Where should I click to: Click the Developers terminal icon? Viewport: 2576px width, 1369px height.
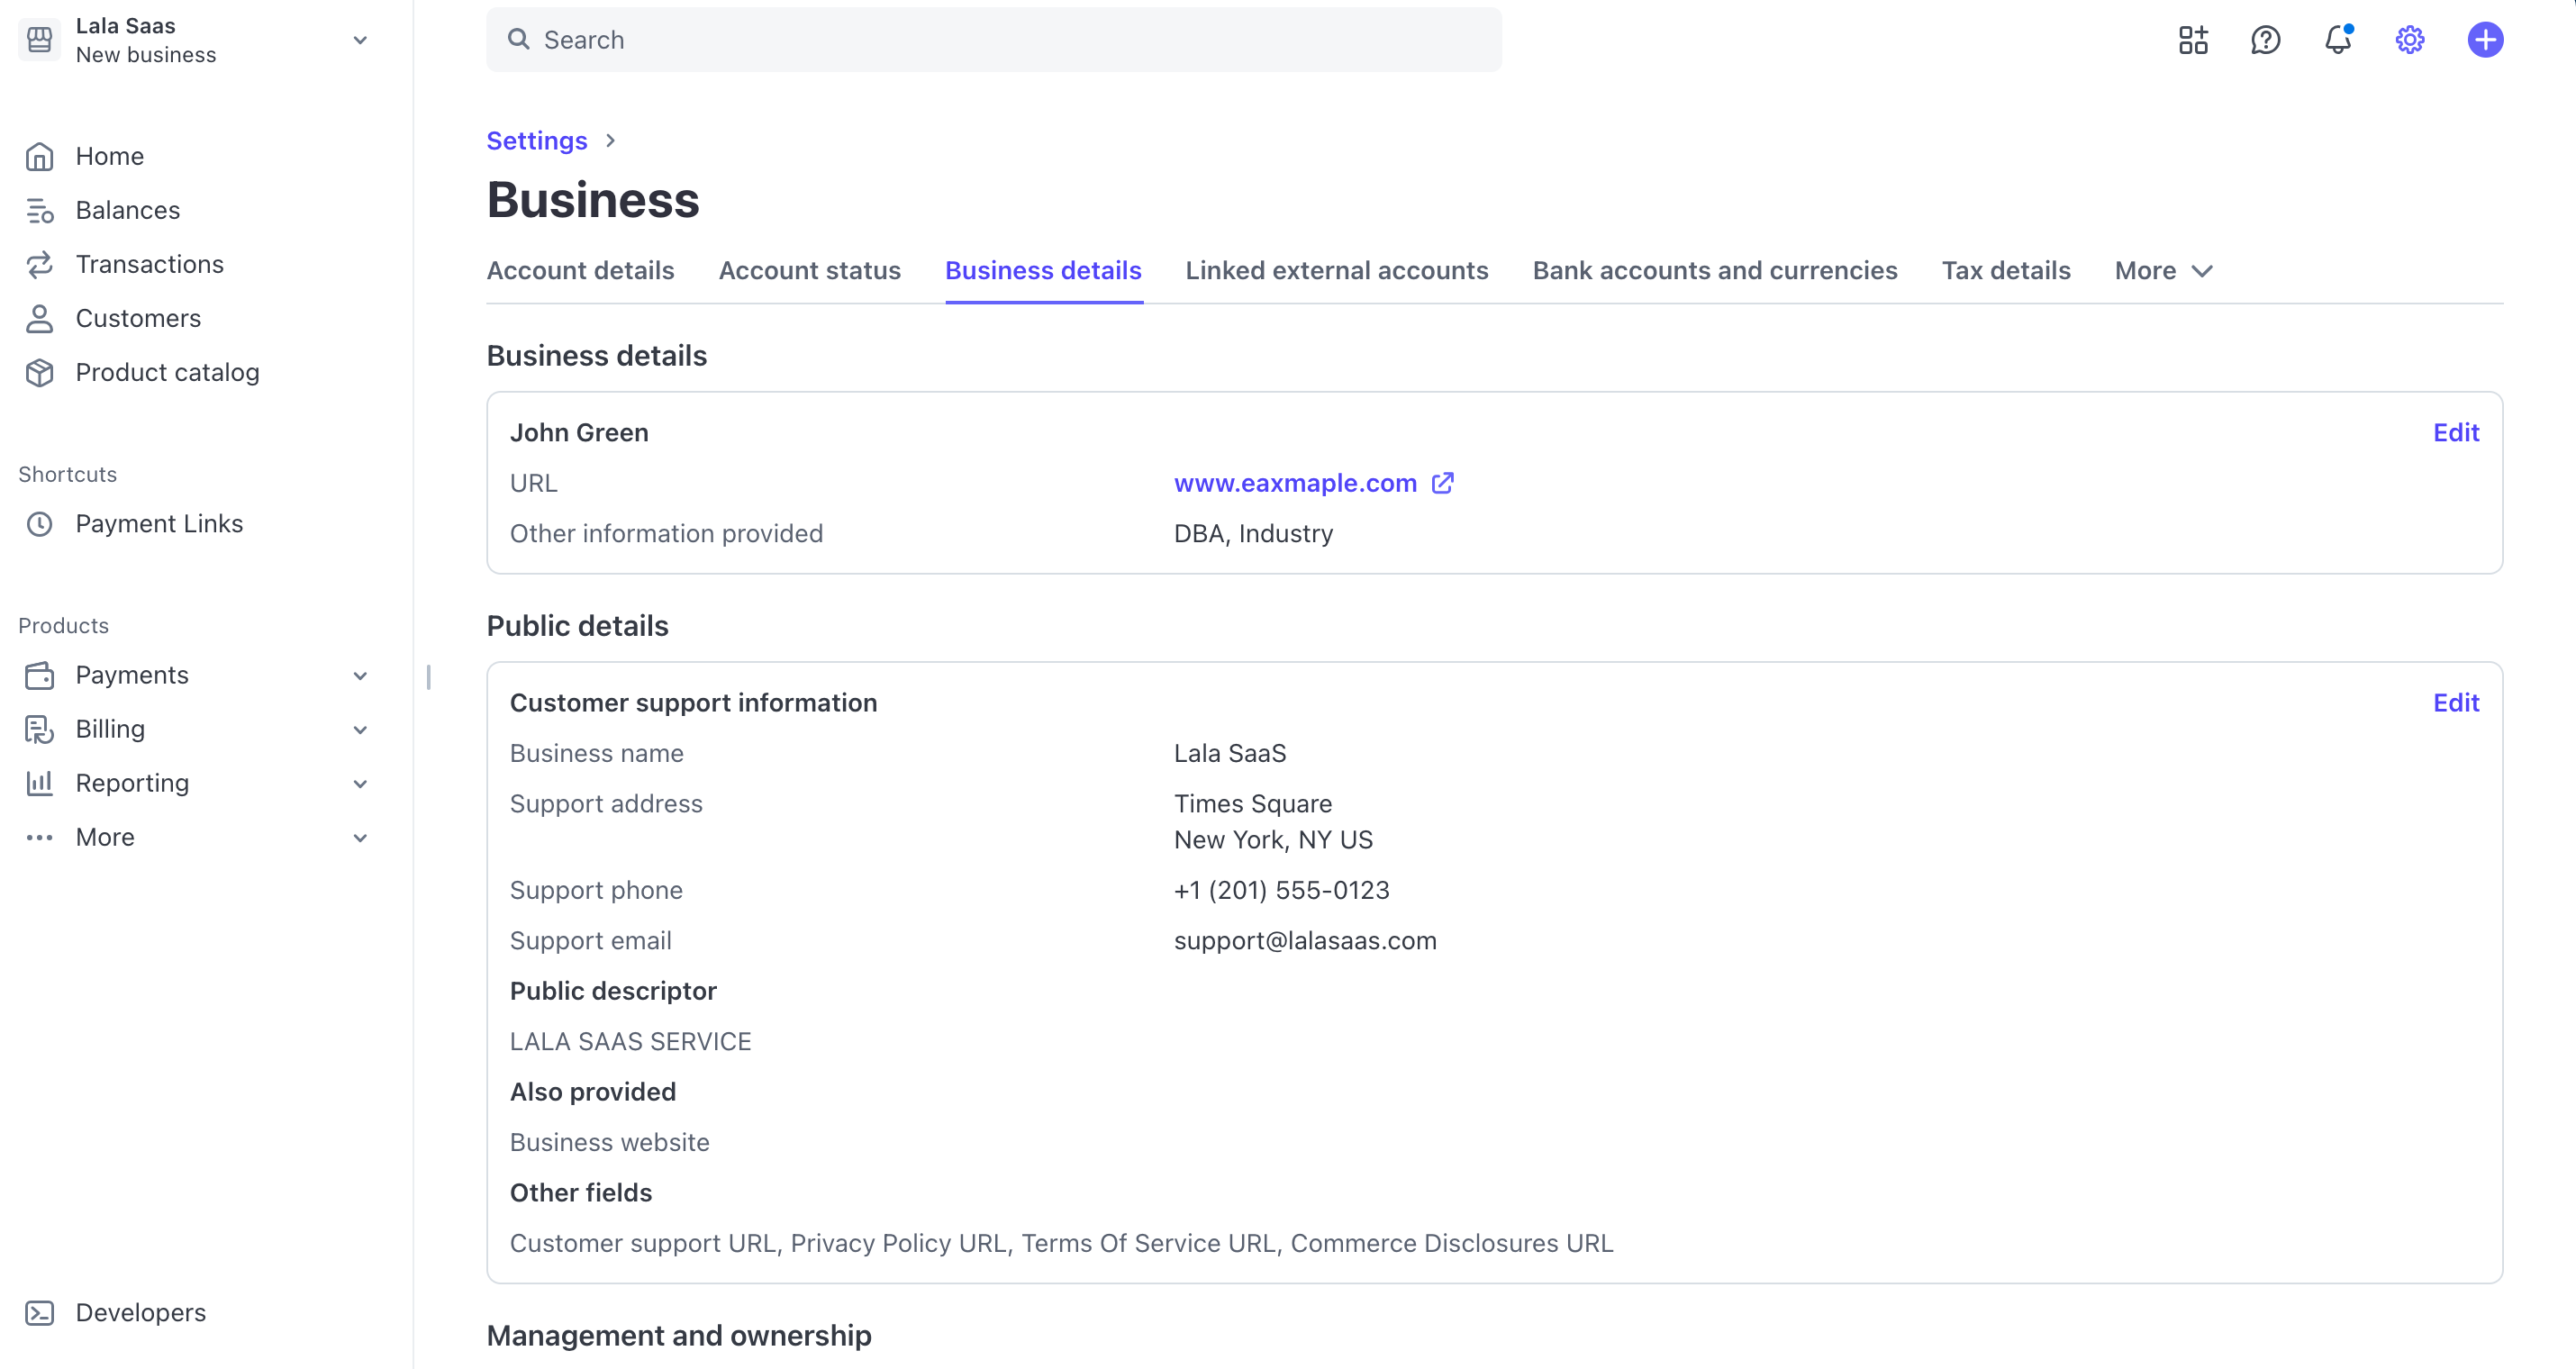click(40, 1312)
